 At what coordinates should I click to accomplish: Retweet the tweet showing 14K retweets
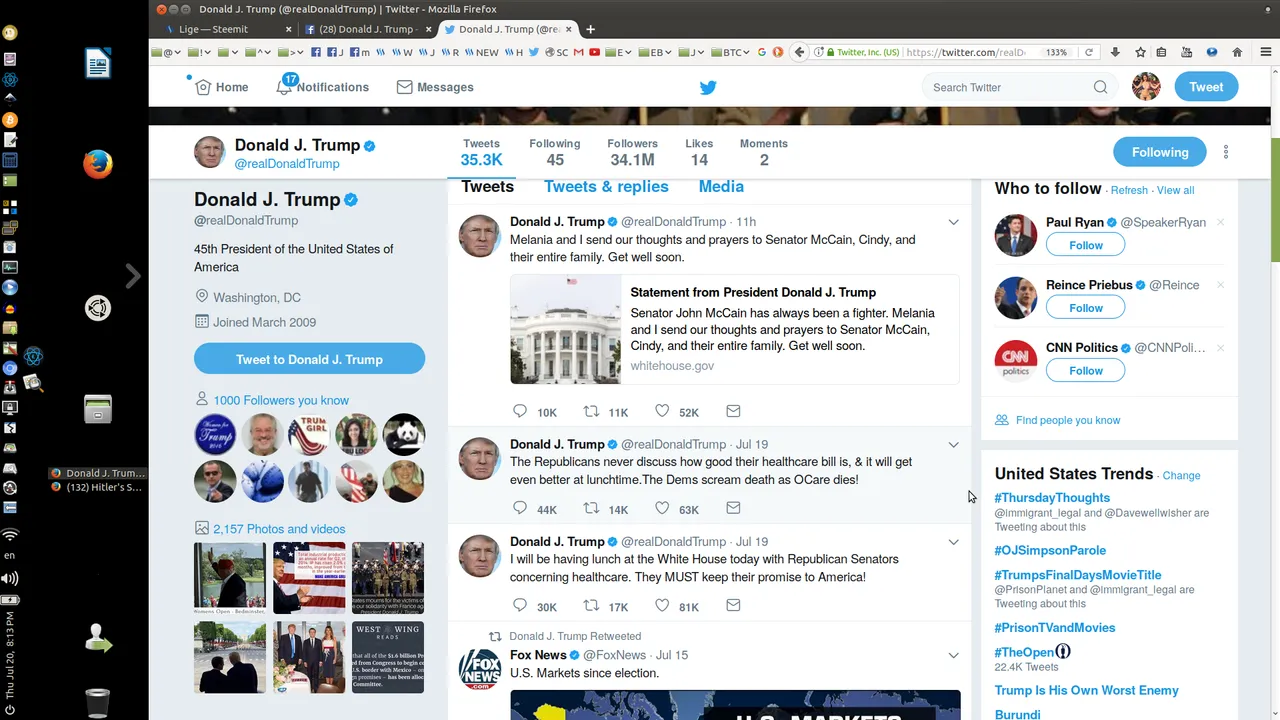pos(591,508)
